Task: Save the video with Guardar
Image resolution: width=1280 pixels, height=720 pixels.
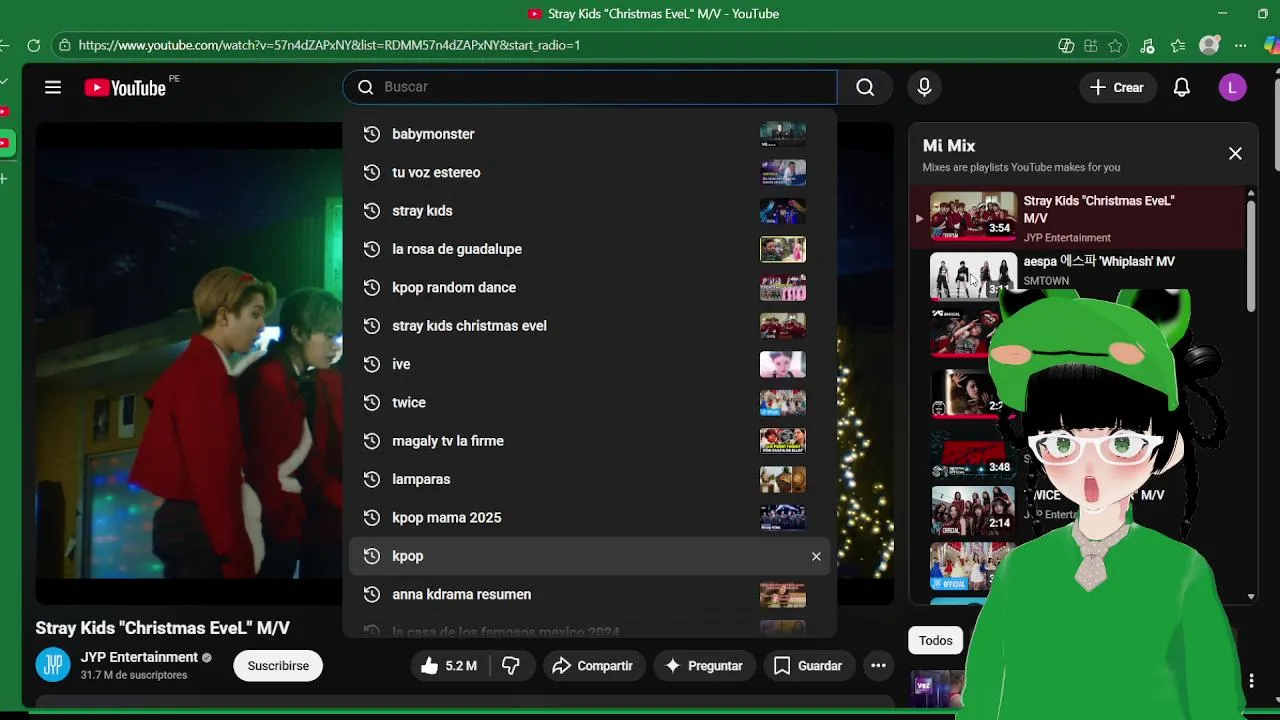Action: pyautogui.click(x=808, y=665)
